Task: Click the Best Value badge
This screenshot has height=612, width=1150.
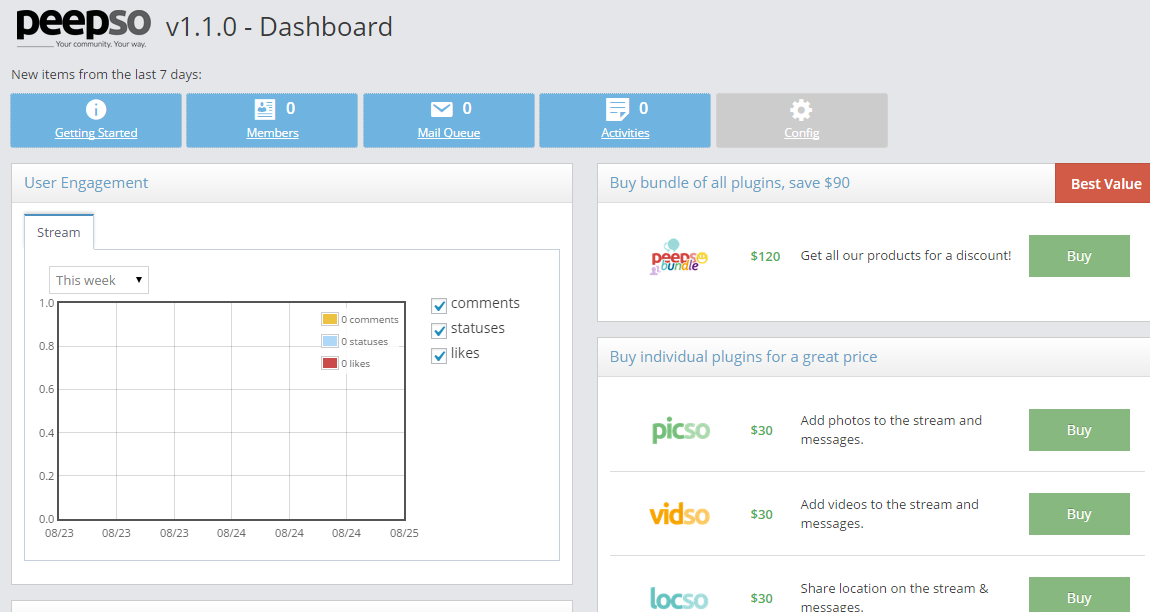Action: [1102, 183]
